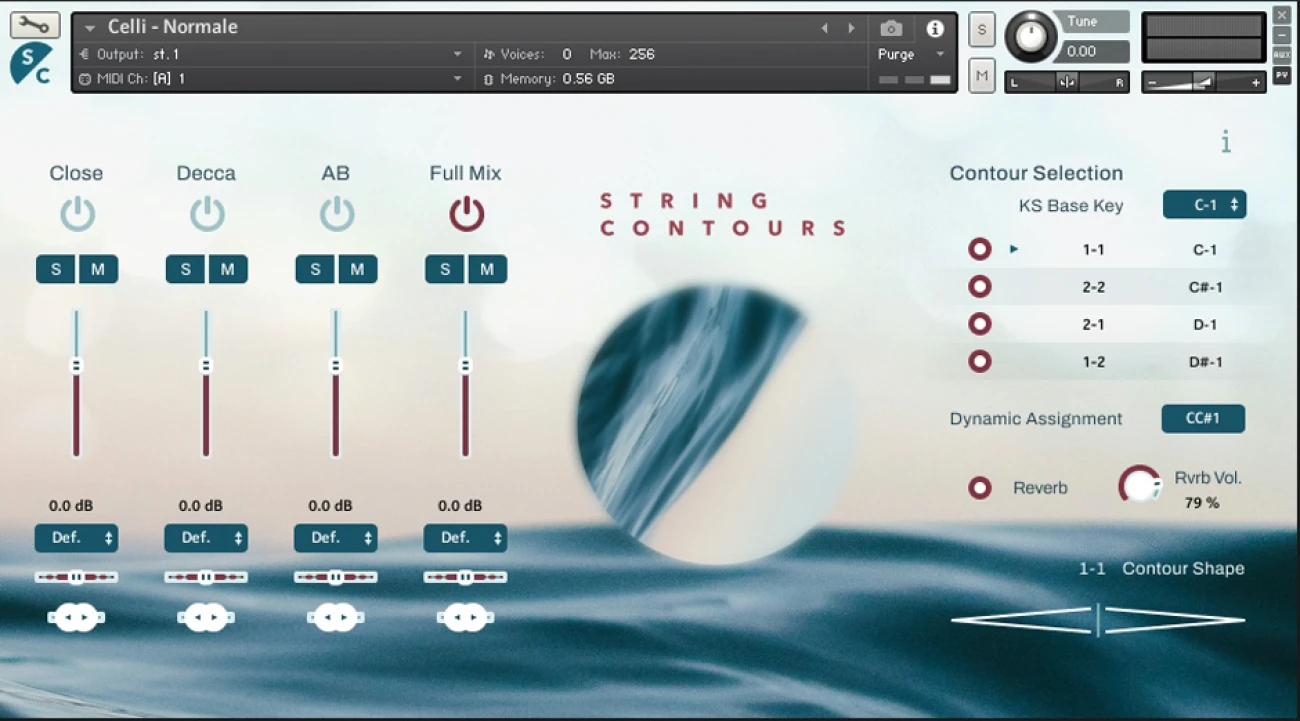Open the KS Base Key dropdown
The image size is (1300, 721).
click(x=1204, y=205)
